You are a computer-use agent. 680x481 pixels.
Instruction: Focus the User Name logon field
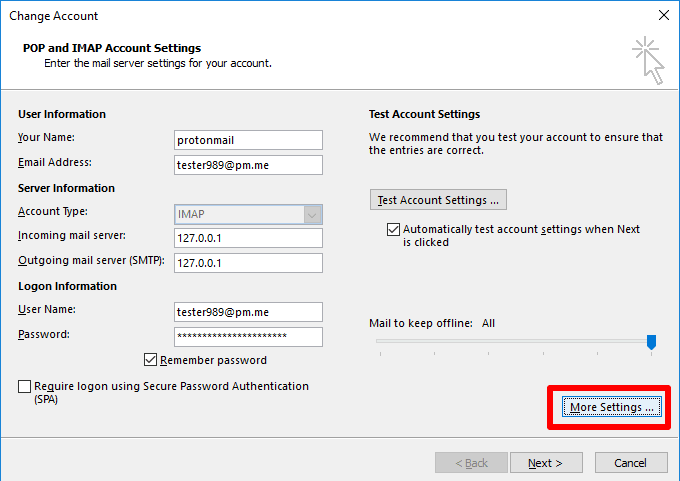tap(248, 312)
